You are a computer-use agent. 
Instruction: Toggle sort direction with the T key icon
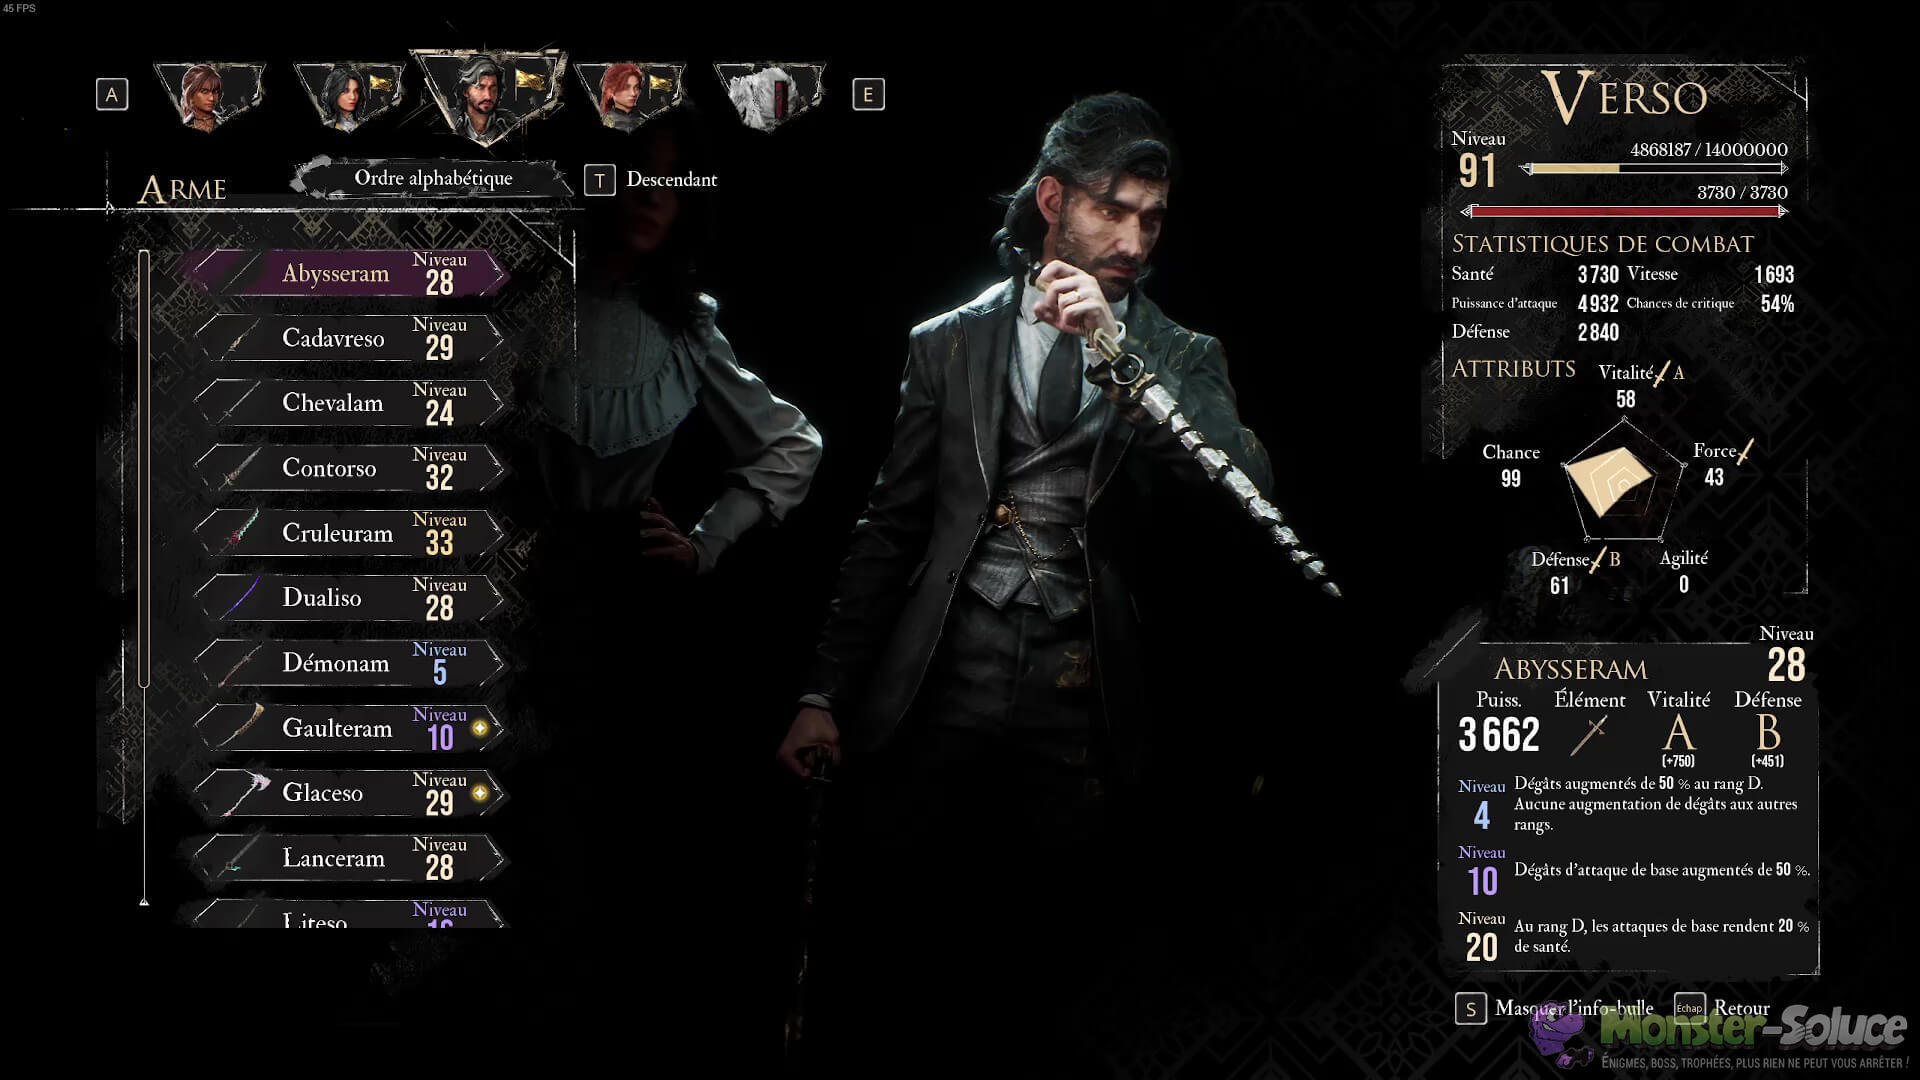click(x=599, y=180)
